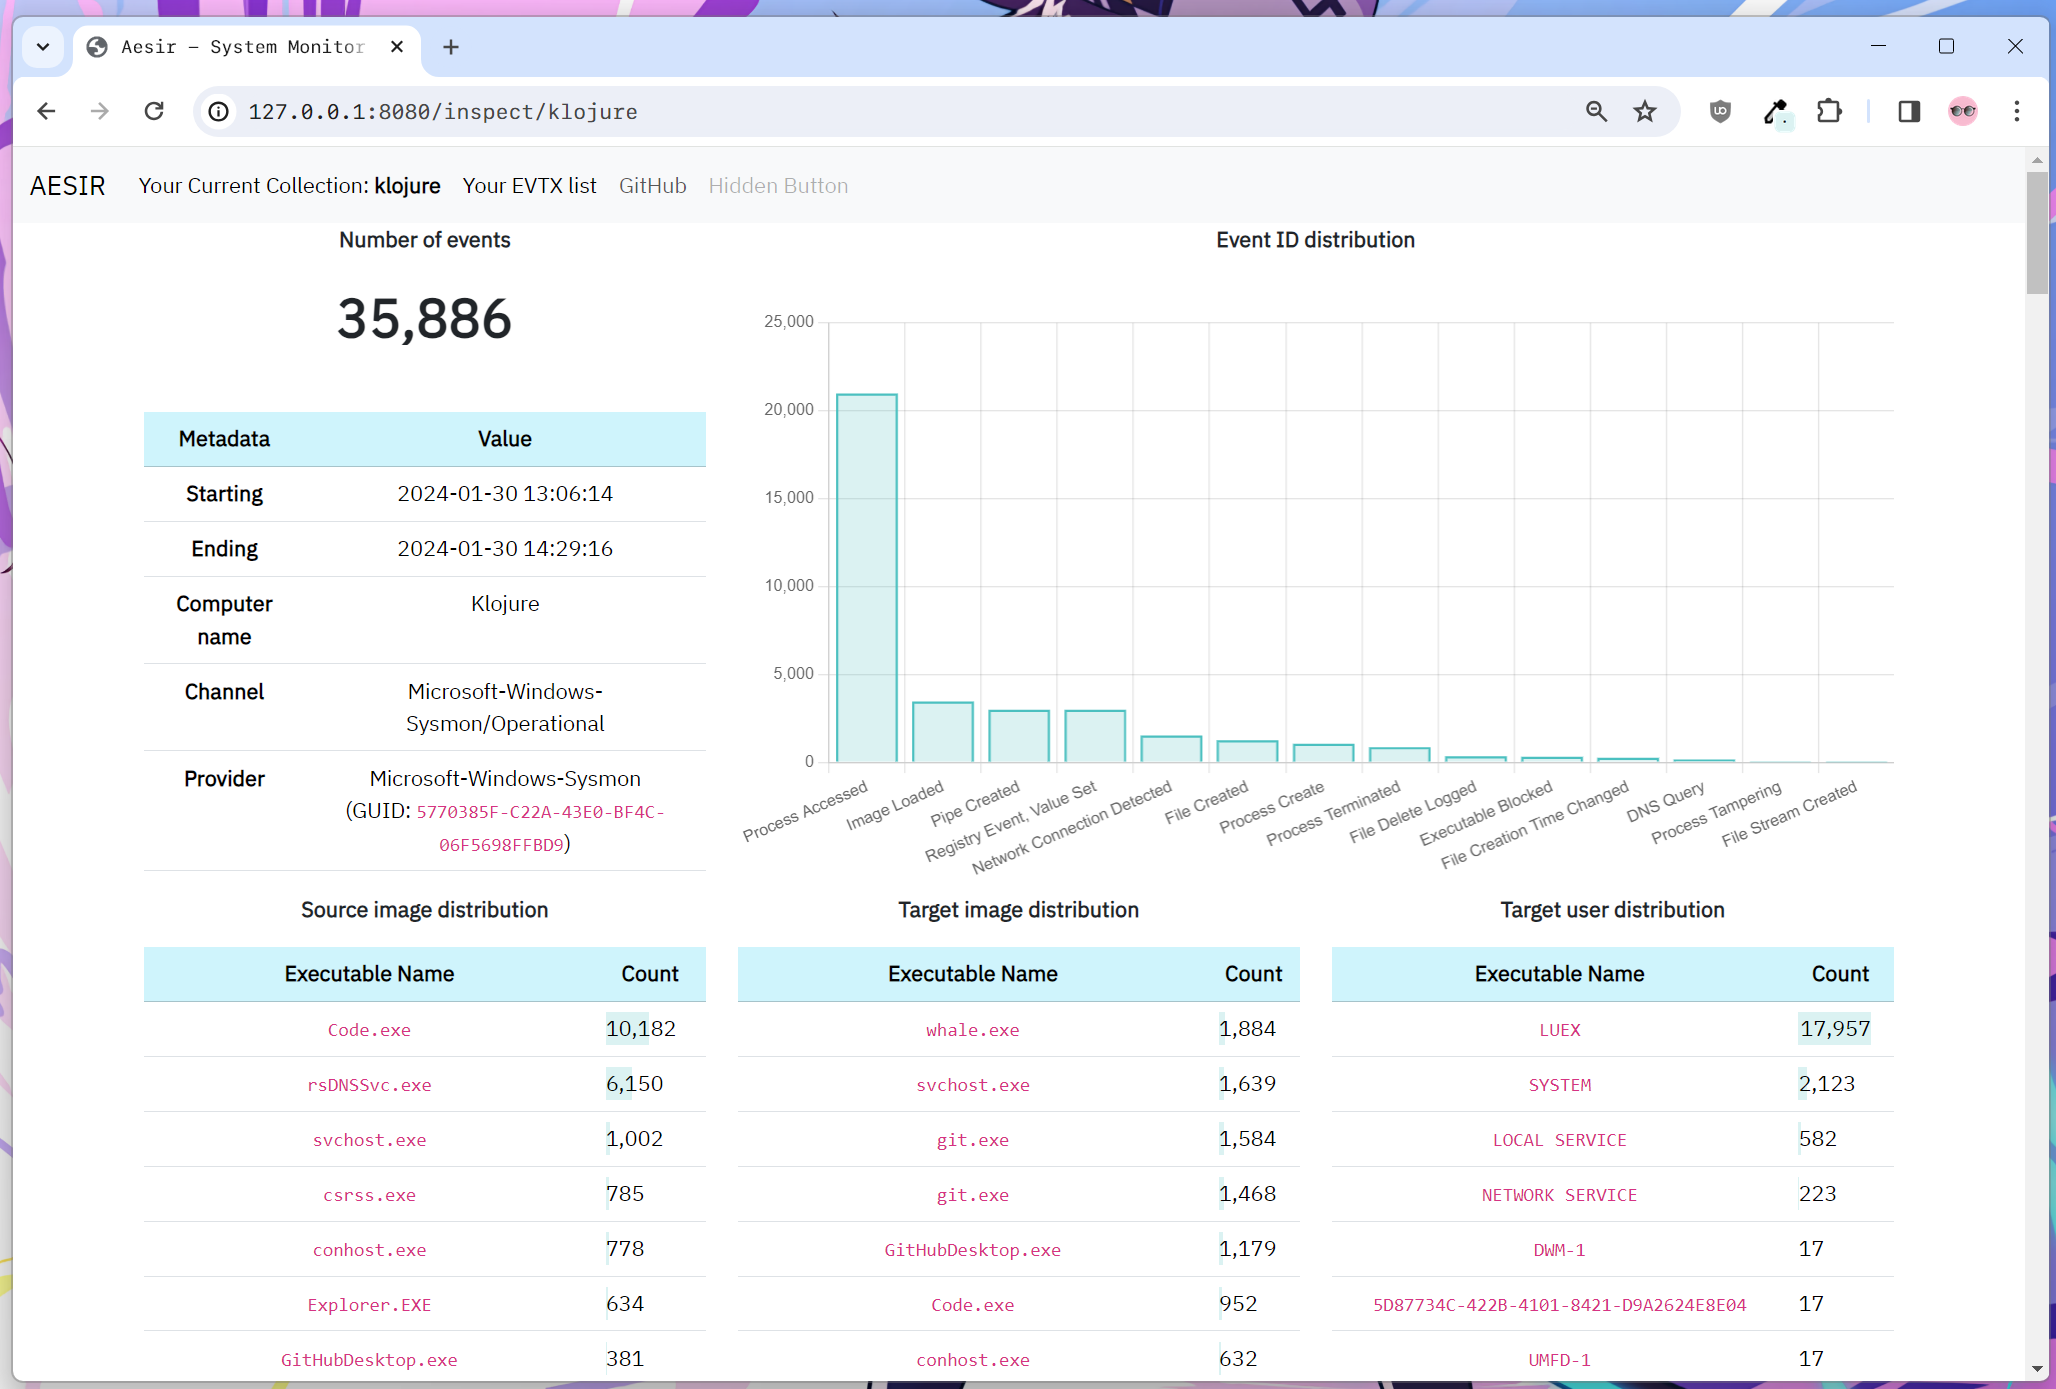Click the Process Accessed chart bar
Viewport: 2056px width, 1389px height.
[867, 578]
